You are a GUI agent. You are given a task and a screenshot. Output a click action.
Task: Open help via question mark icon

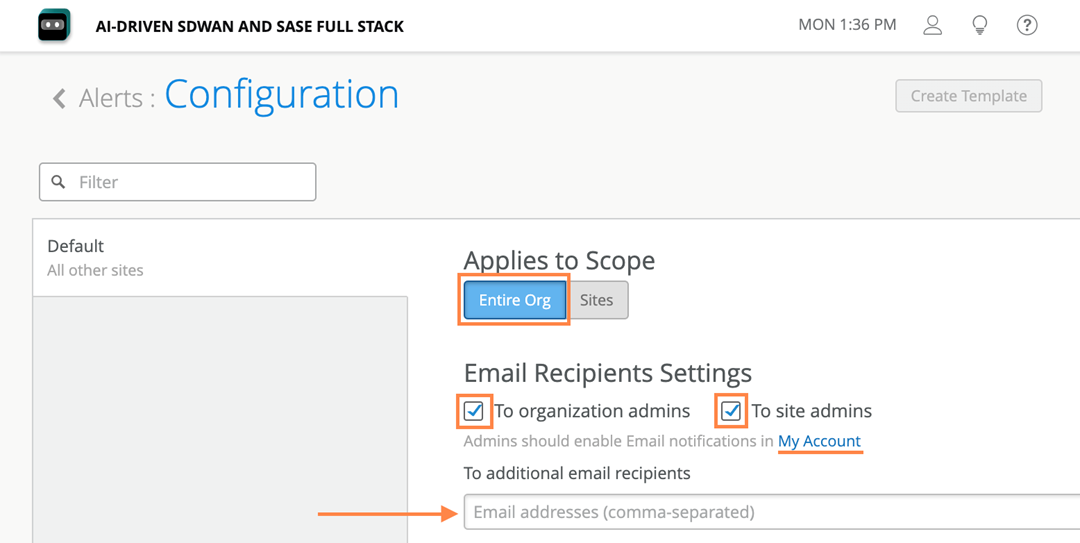tap(1026, 26)
